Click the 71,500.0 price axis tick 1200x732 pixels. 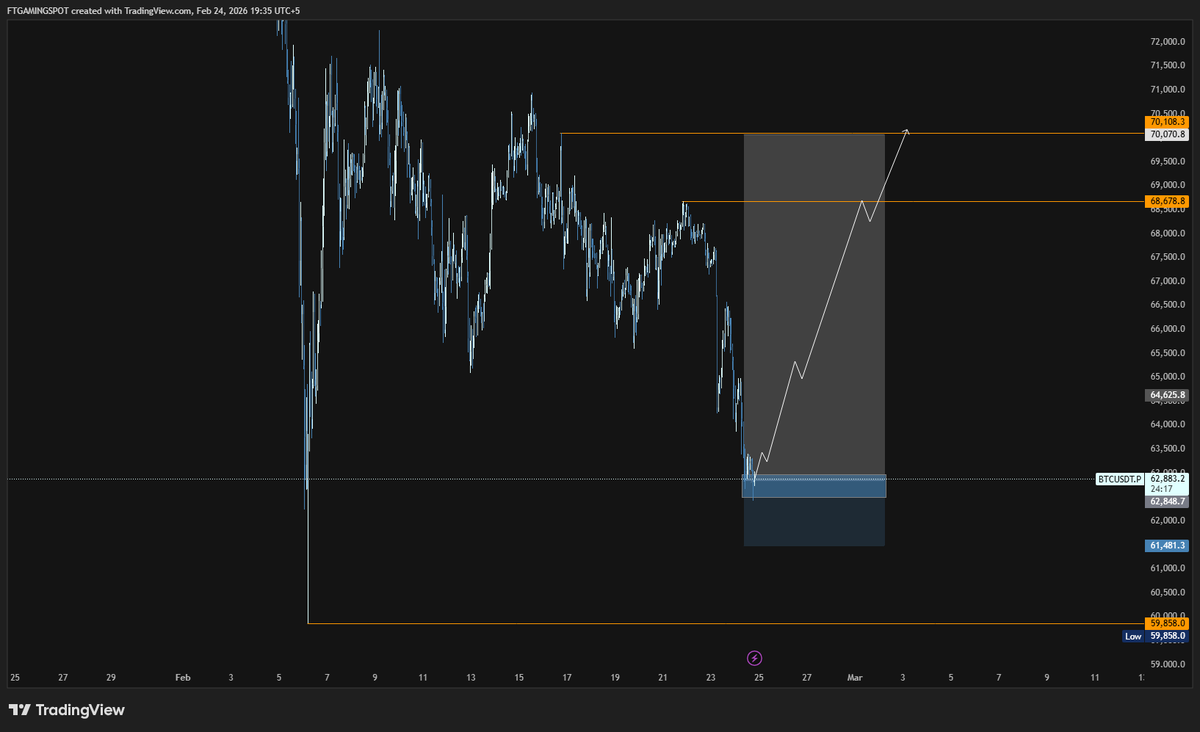1168,66
